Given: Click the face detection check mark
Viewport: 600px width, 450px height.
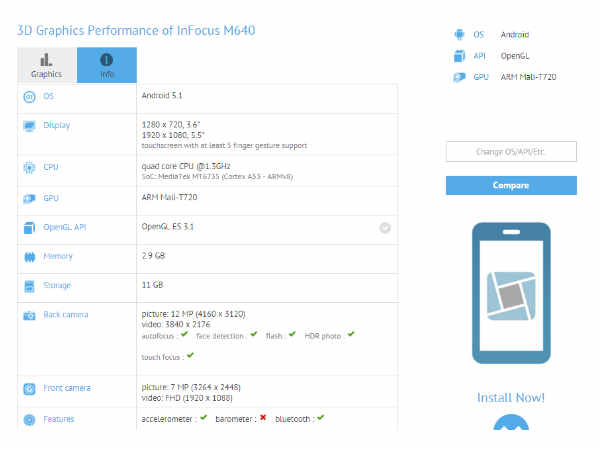Looking at the screenshot, I should coord(254,334).
